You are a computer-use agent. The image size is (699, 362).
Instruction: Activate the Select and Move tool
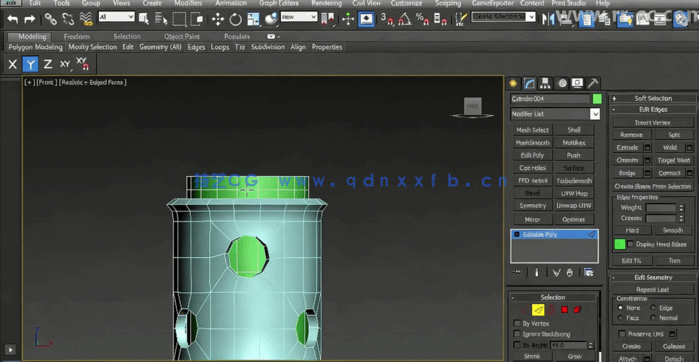point(218,19)
